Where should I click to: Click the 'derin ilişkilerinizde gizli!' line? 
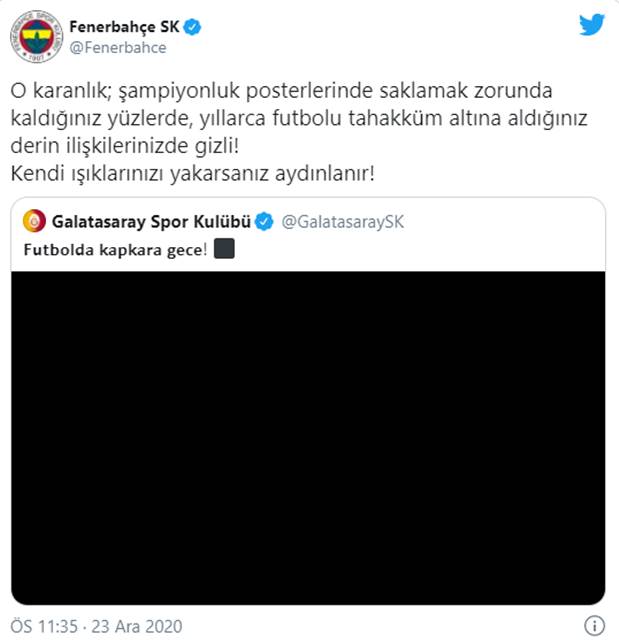click(x=125, y=146)
